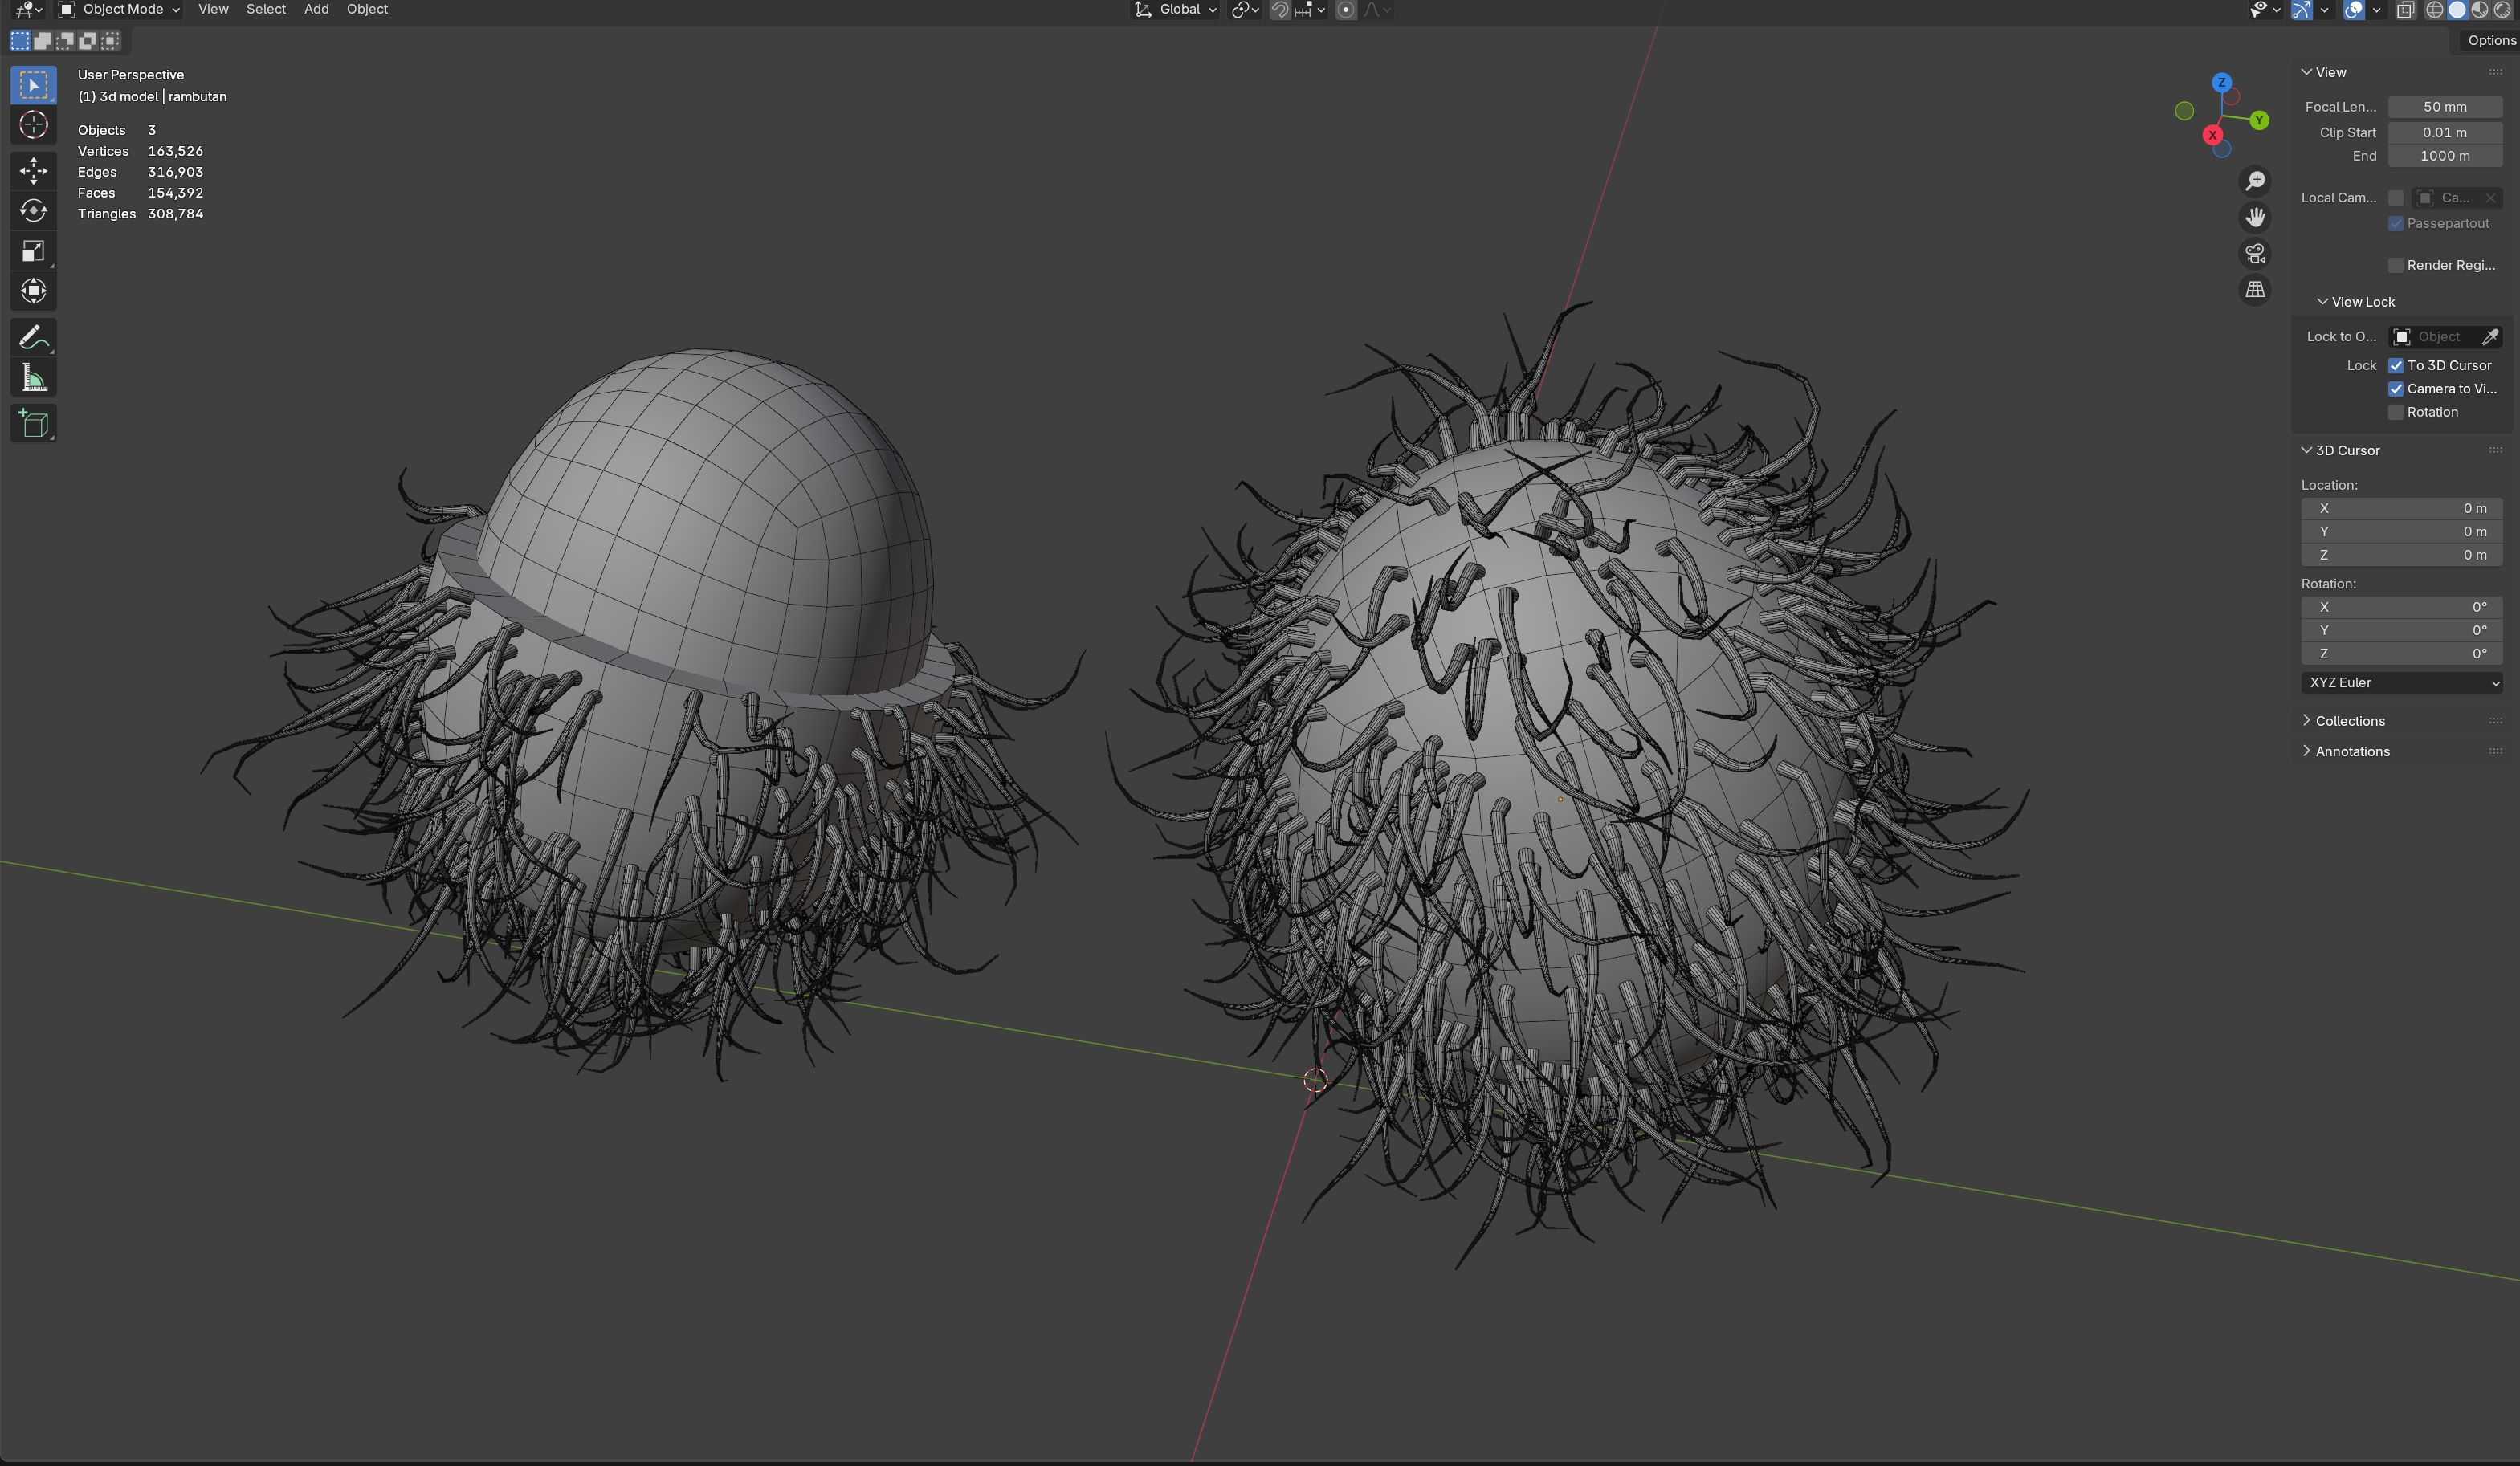Expand the Collections panel
The height and width of the screenshot is (1466, 2520).
[2349, 721]
